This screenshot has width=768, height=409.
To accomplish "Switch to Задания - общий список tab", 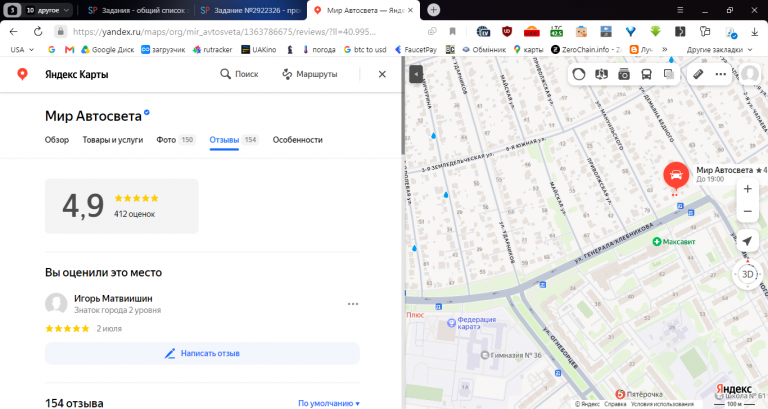I will [x=138, y=10].
